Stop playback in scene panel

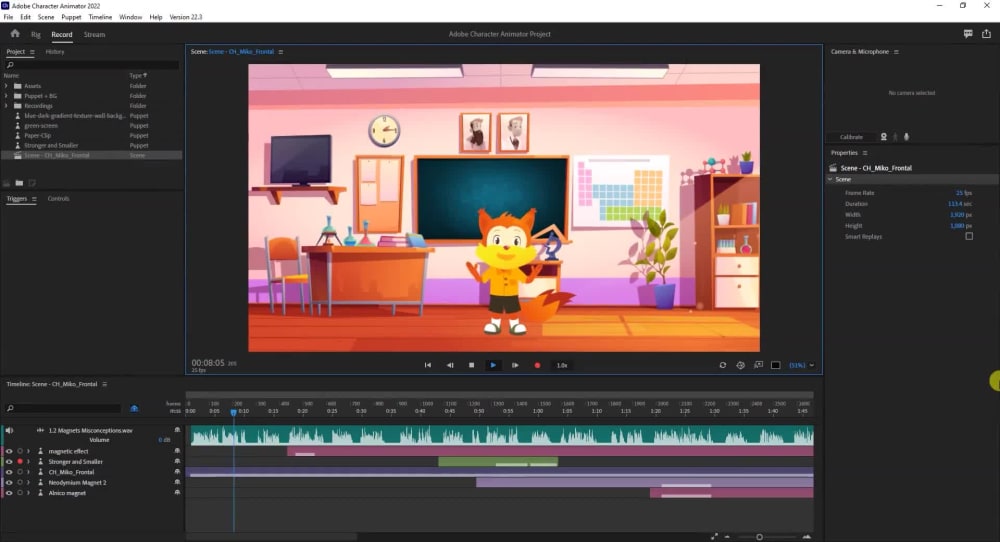click(471, 365)
